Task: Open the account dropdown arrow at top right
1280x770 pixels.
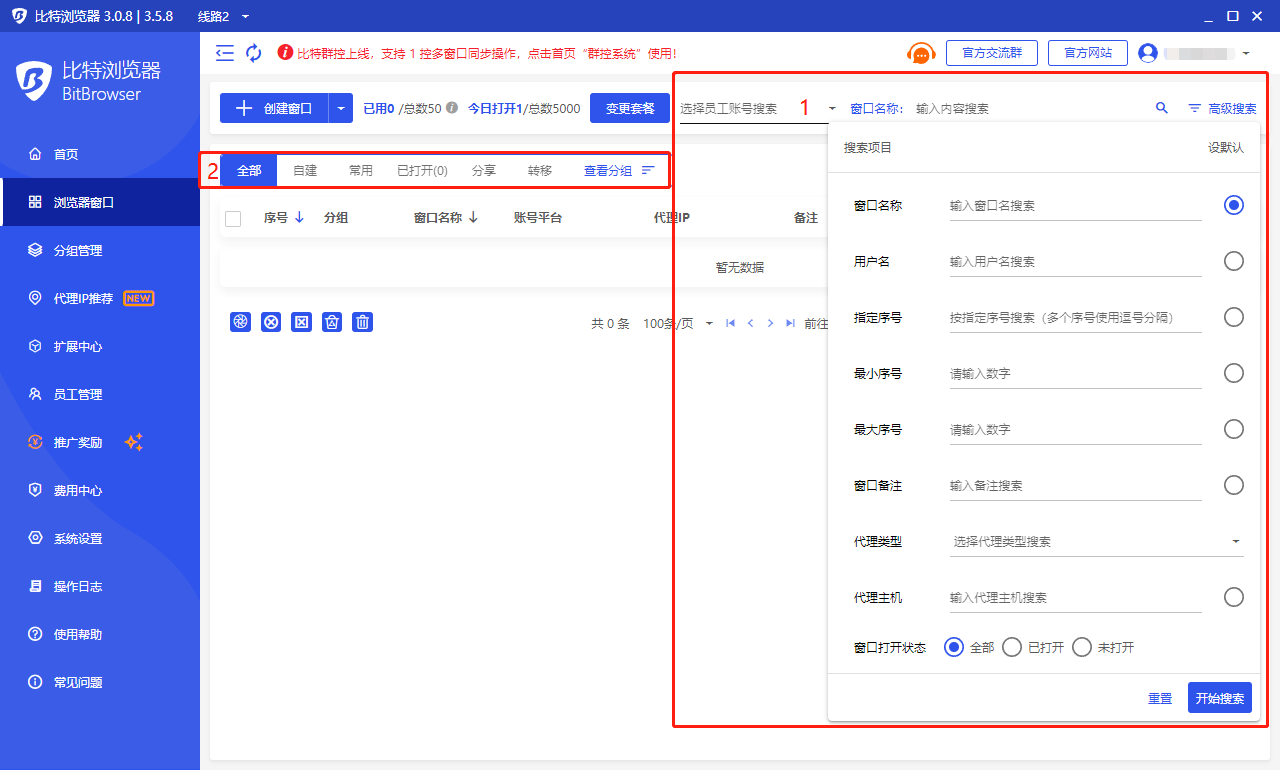Action: [x=1245, y=53]
